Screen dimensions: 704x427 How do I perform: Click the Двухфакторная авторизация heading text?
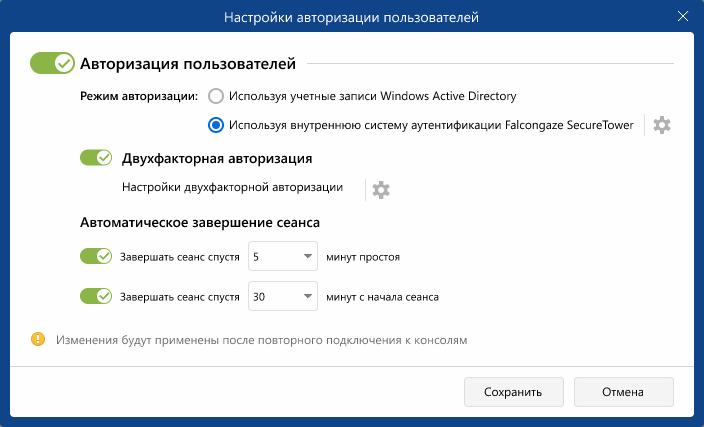[217, 158]
